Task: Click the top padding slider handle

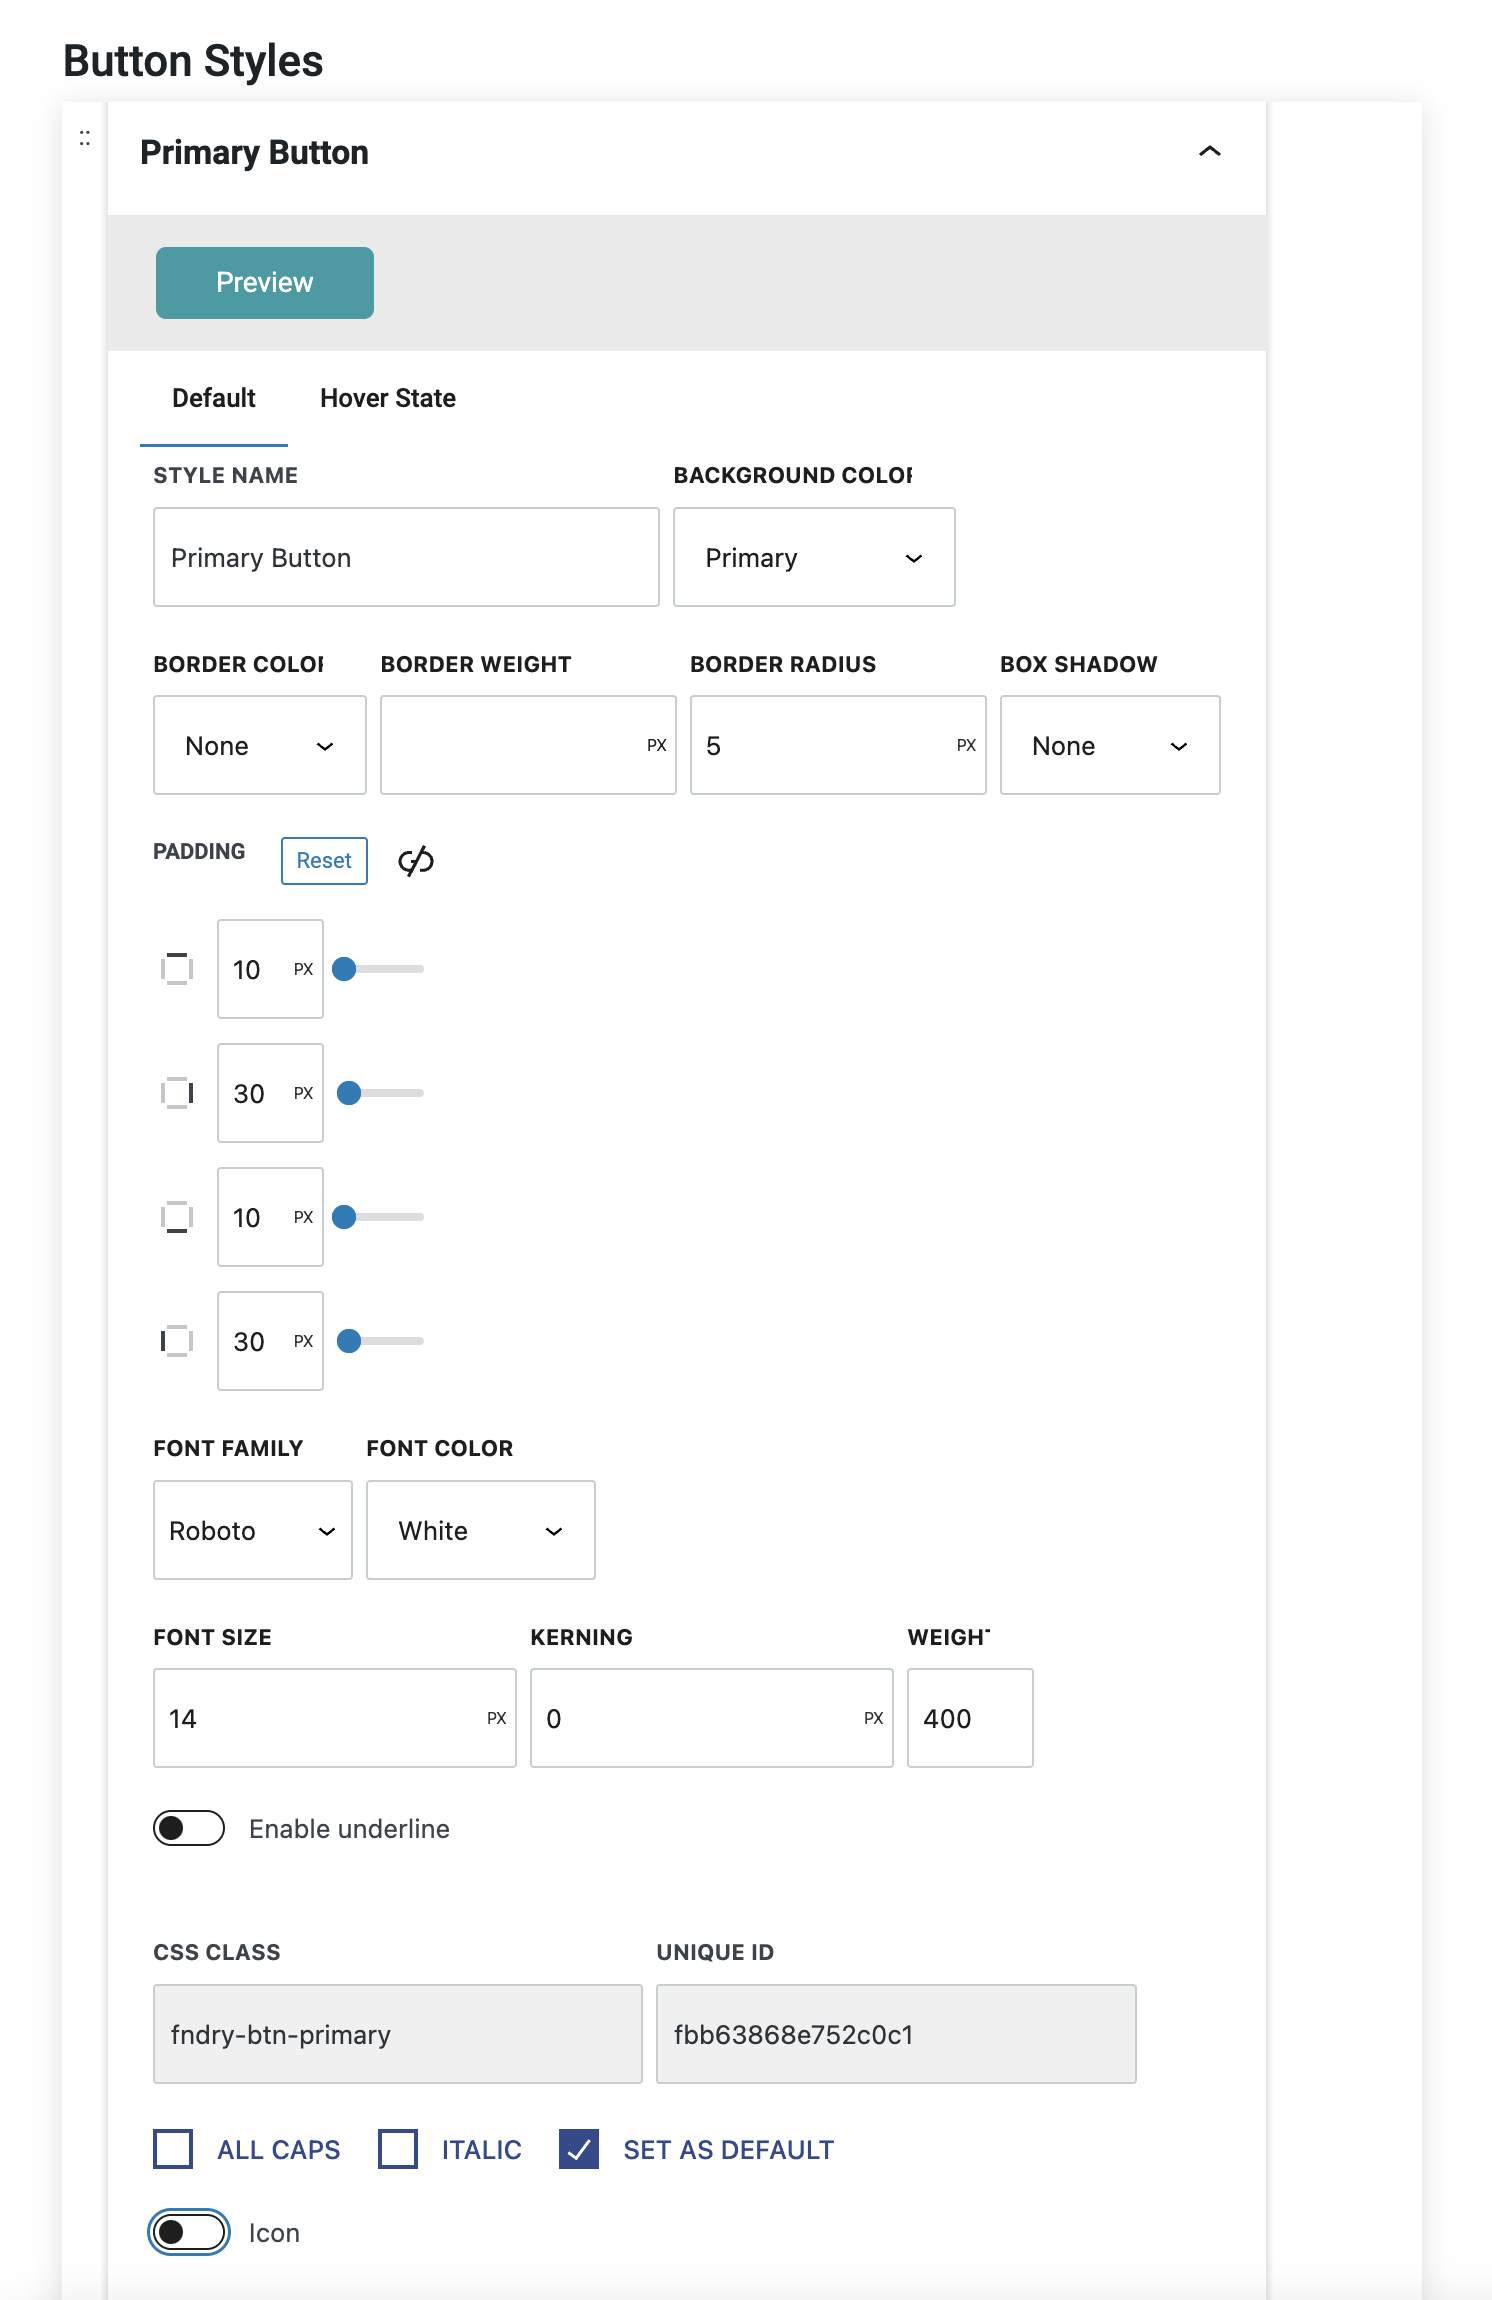Action: (344, 969)
